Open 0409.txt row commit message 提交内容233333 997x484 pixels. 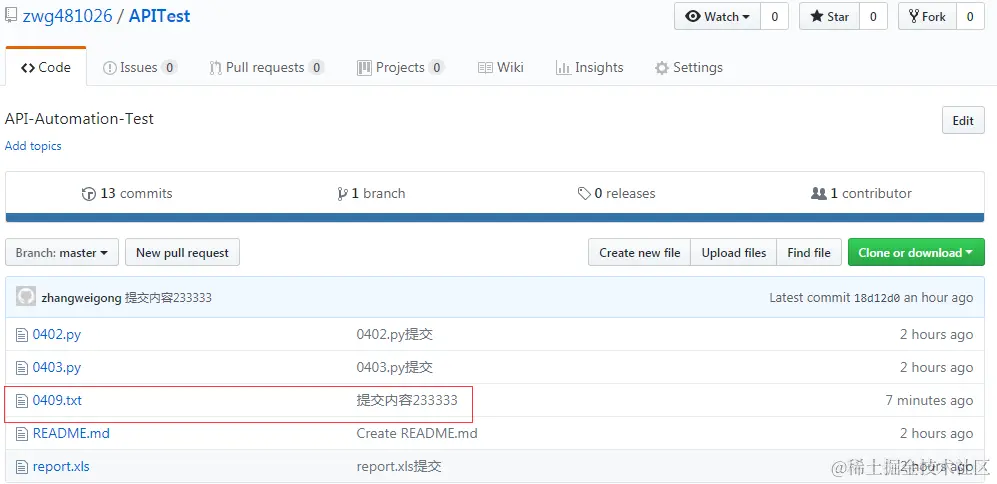coord(407,401)
